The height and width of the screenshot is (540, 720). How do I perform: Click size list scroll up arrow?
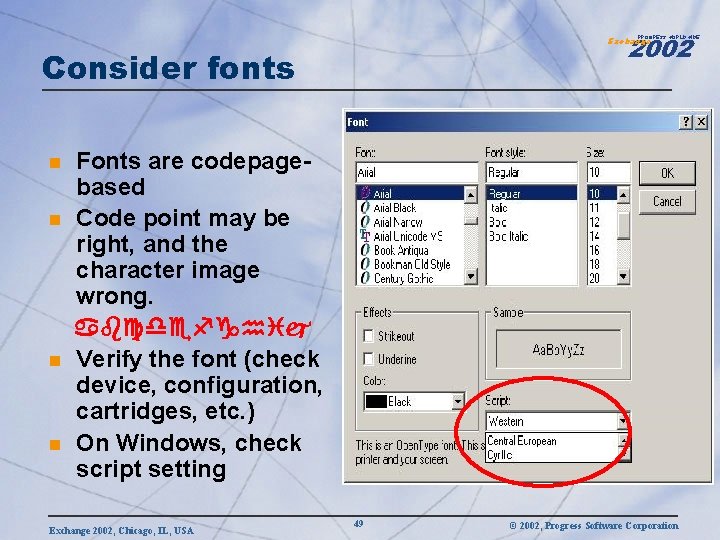click(623, 195)
